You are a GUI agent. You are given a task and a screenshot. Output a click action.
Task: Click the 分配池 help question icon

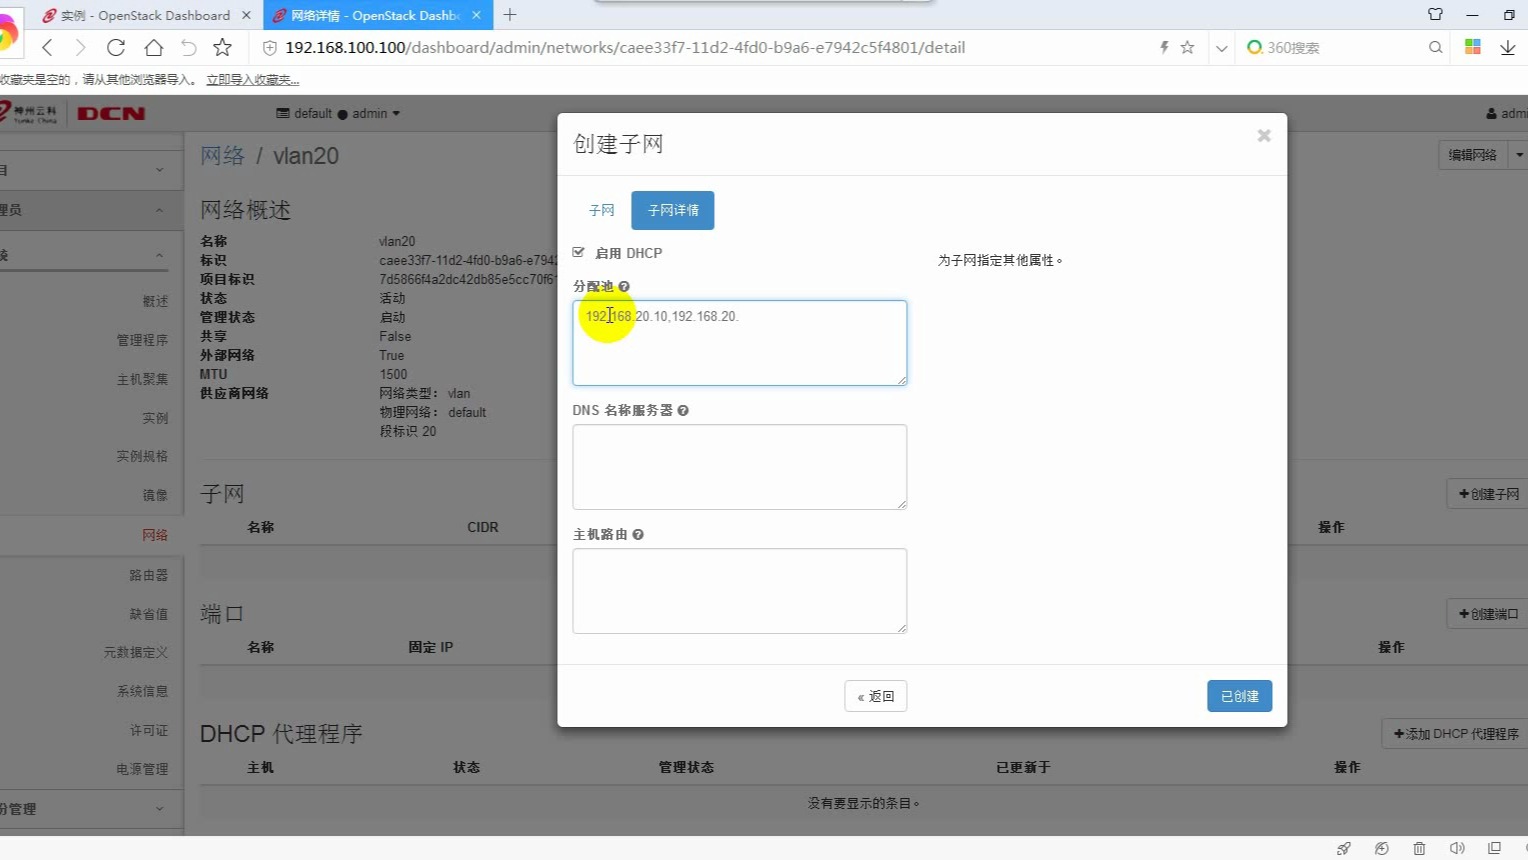click(x=624, y=286)
